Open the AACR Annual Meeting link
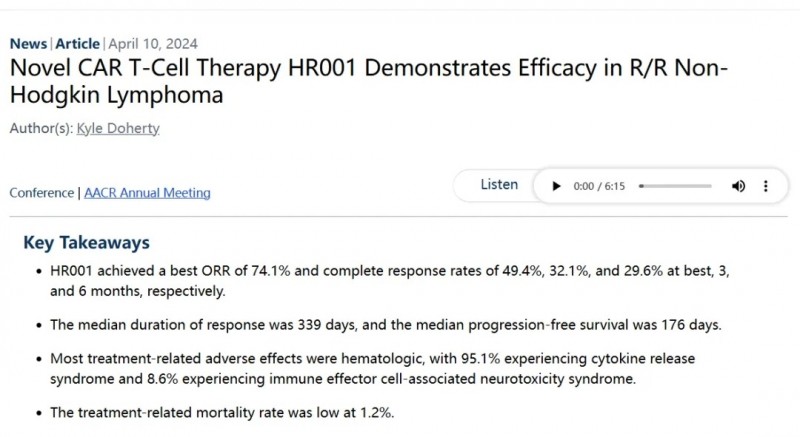This screenshot has height=437, width=800. (x=147, y=193)
